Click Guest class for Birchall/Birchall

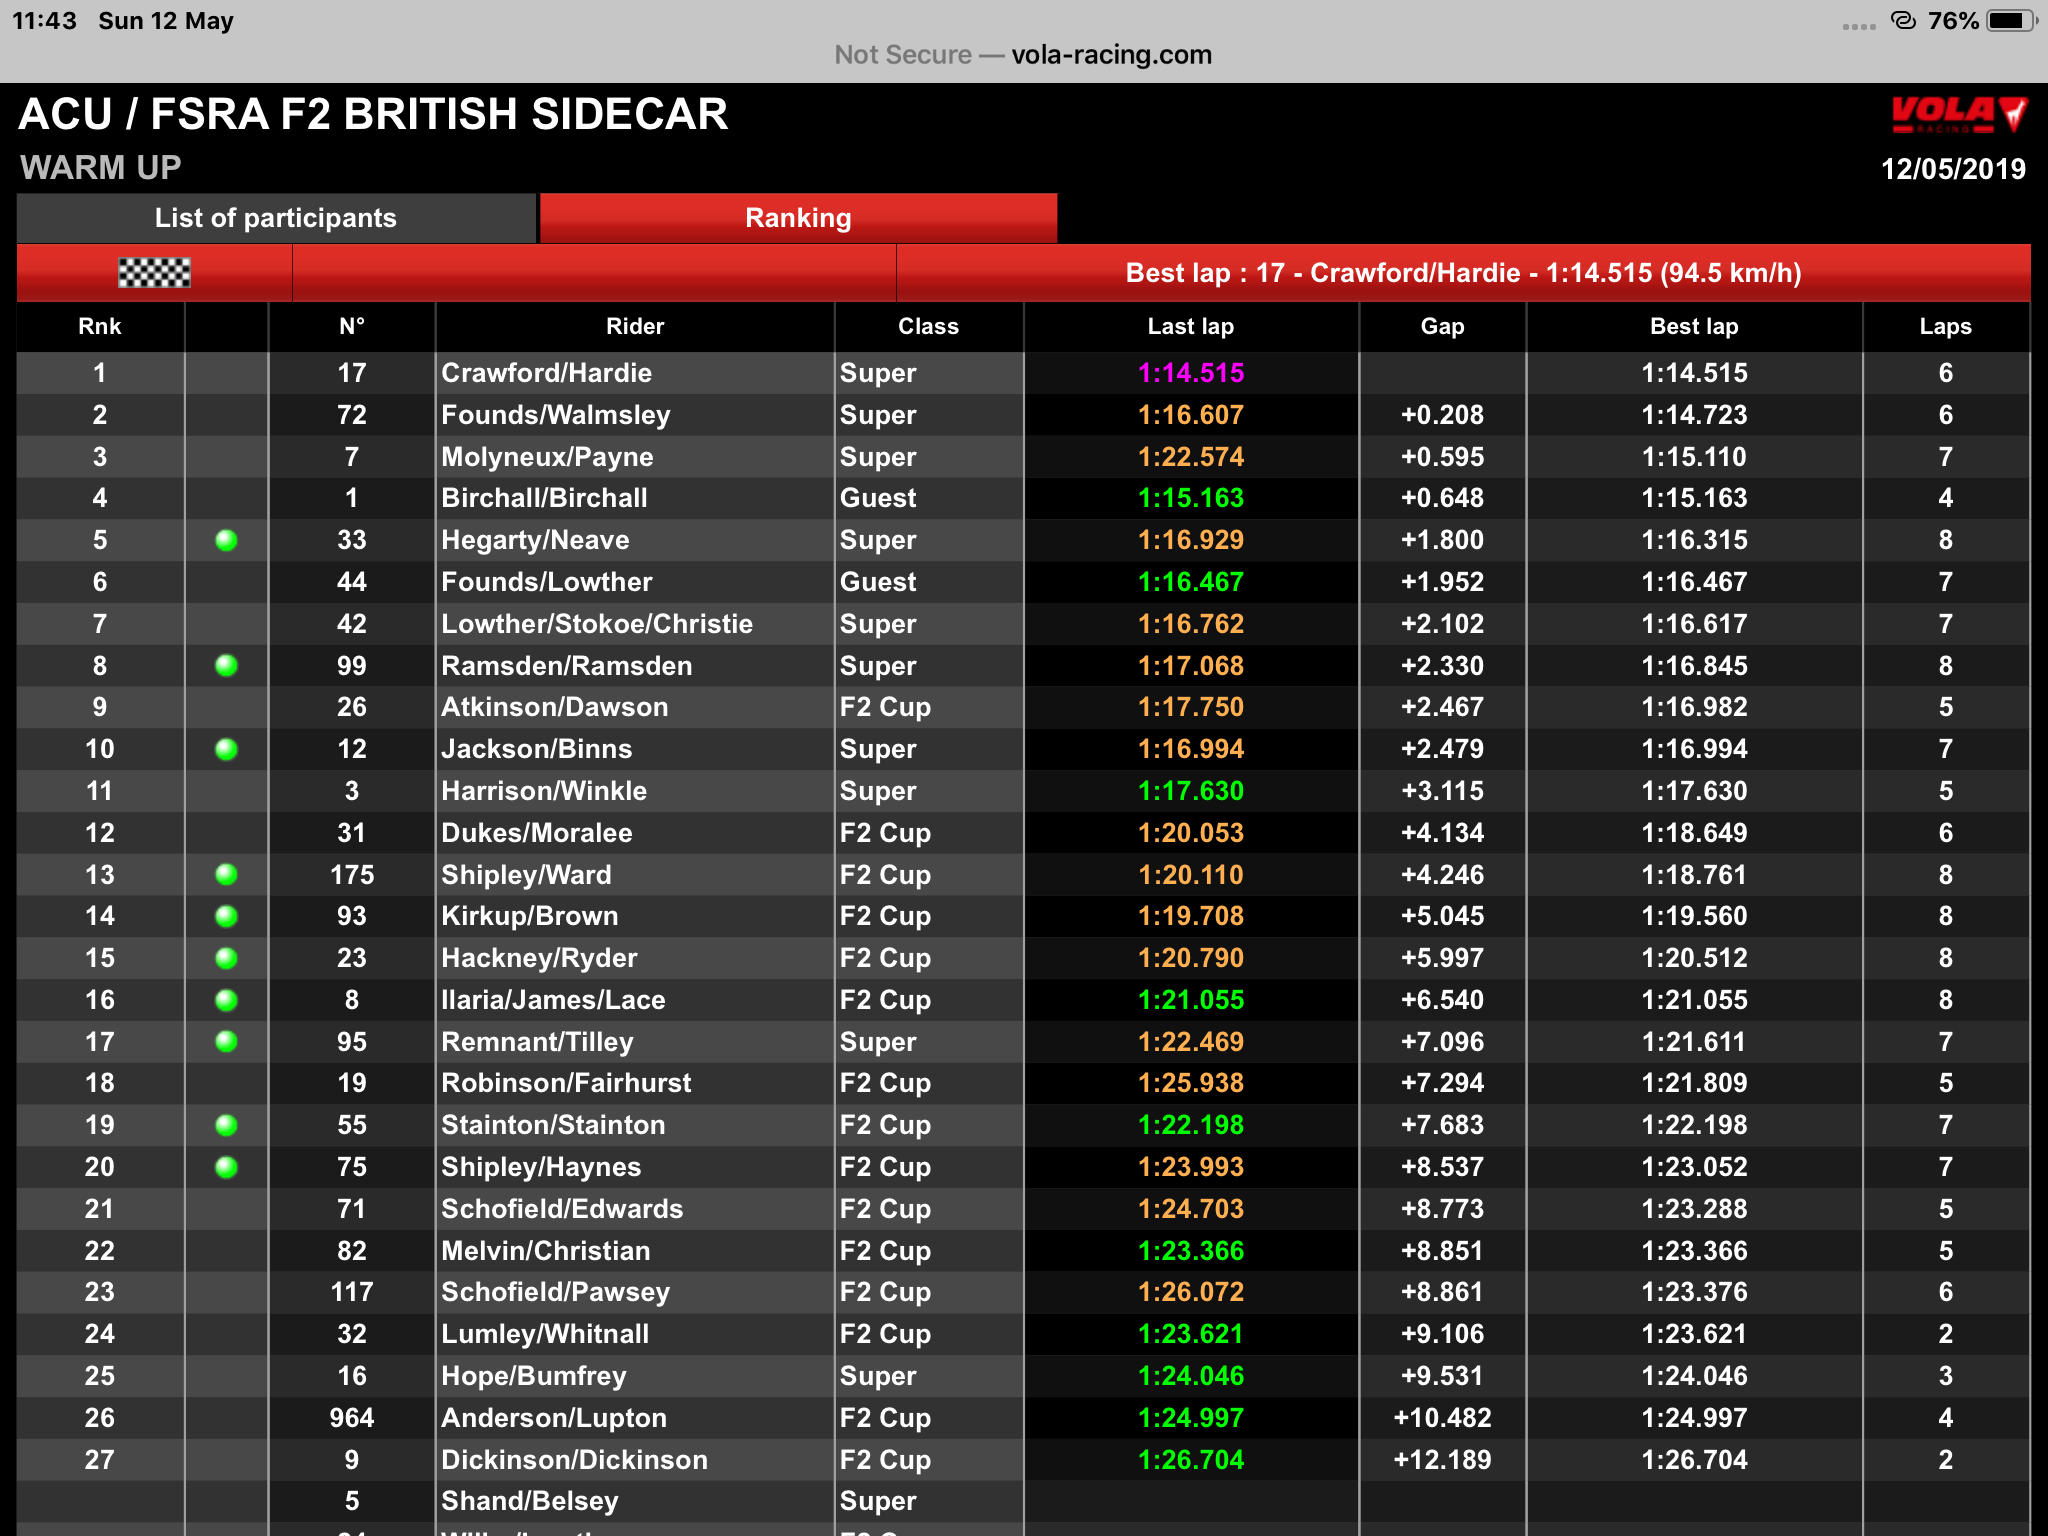pos(878,498)
